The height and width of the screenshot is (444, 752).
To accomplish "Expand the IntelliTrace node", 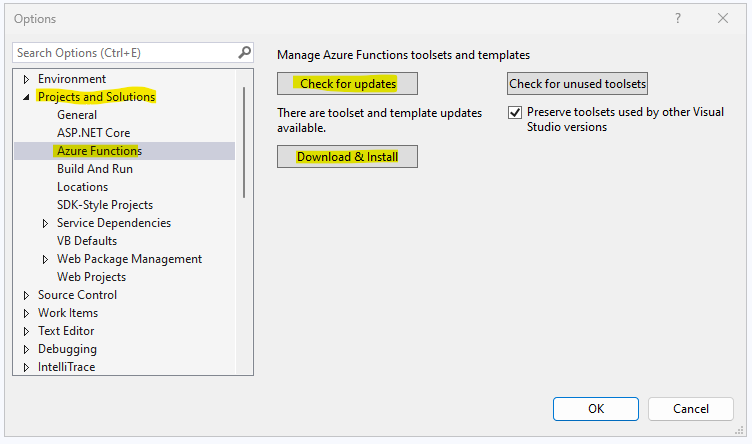I will point(26,367).
